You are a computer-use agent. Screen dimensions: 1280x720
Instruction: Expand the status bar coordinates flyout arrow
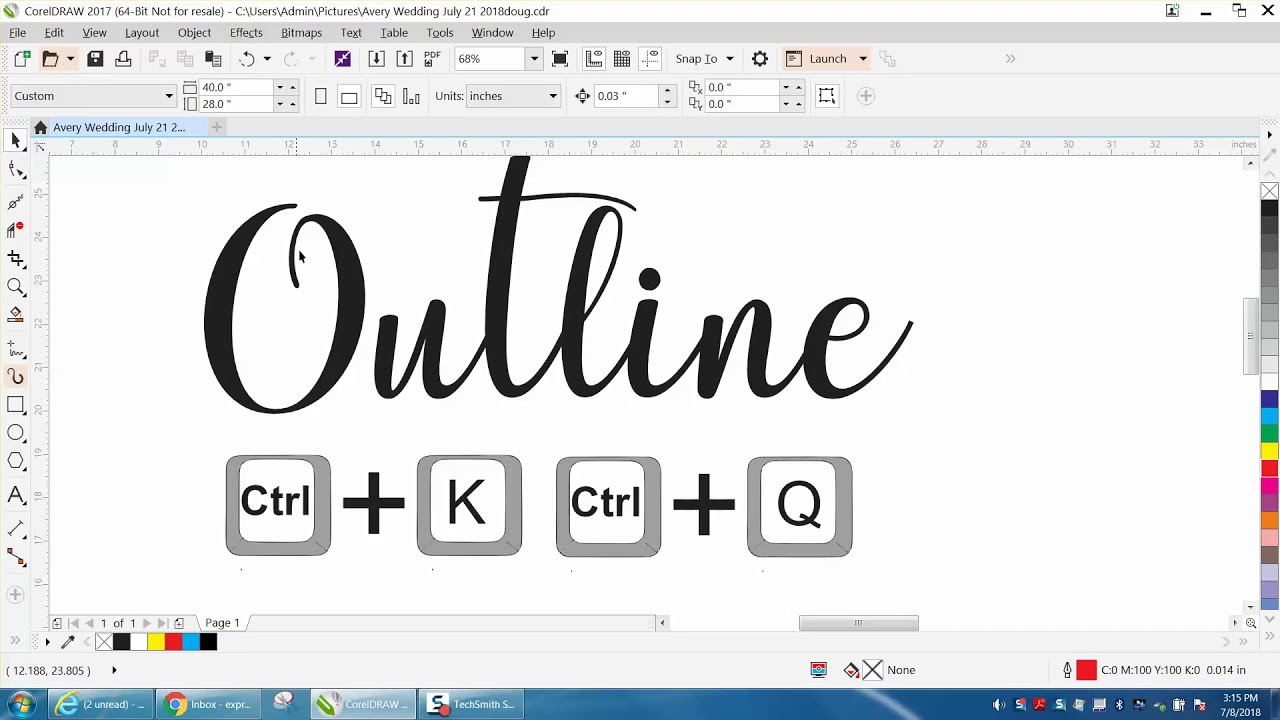[x=114, y=670]
